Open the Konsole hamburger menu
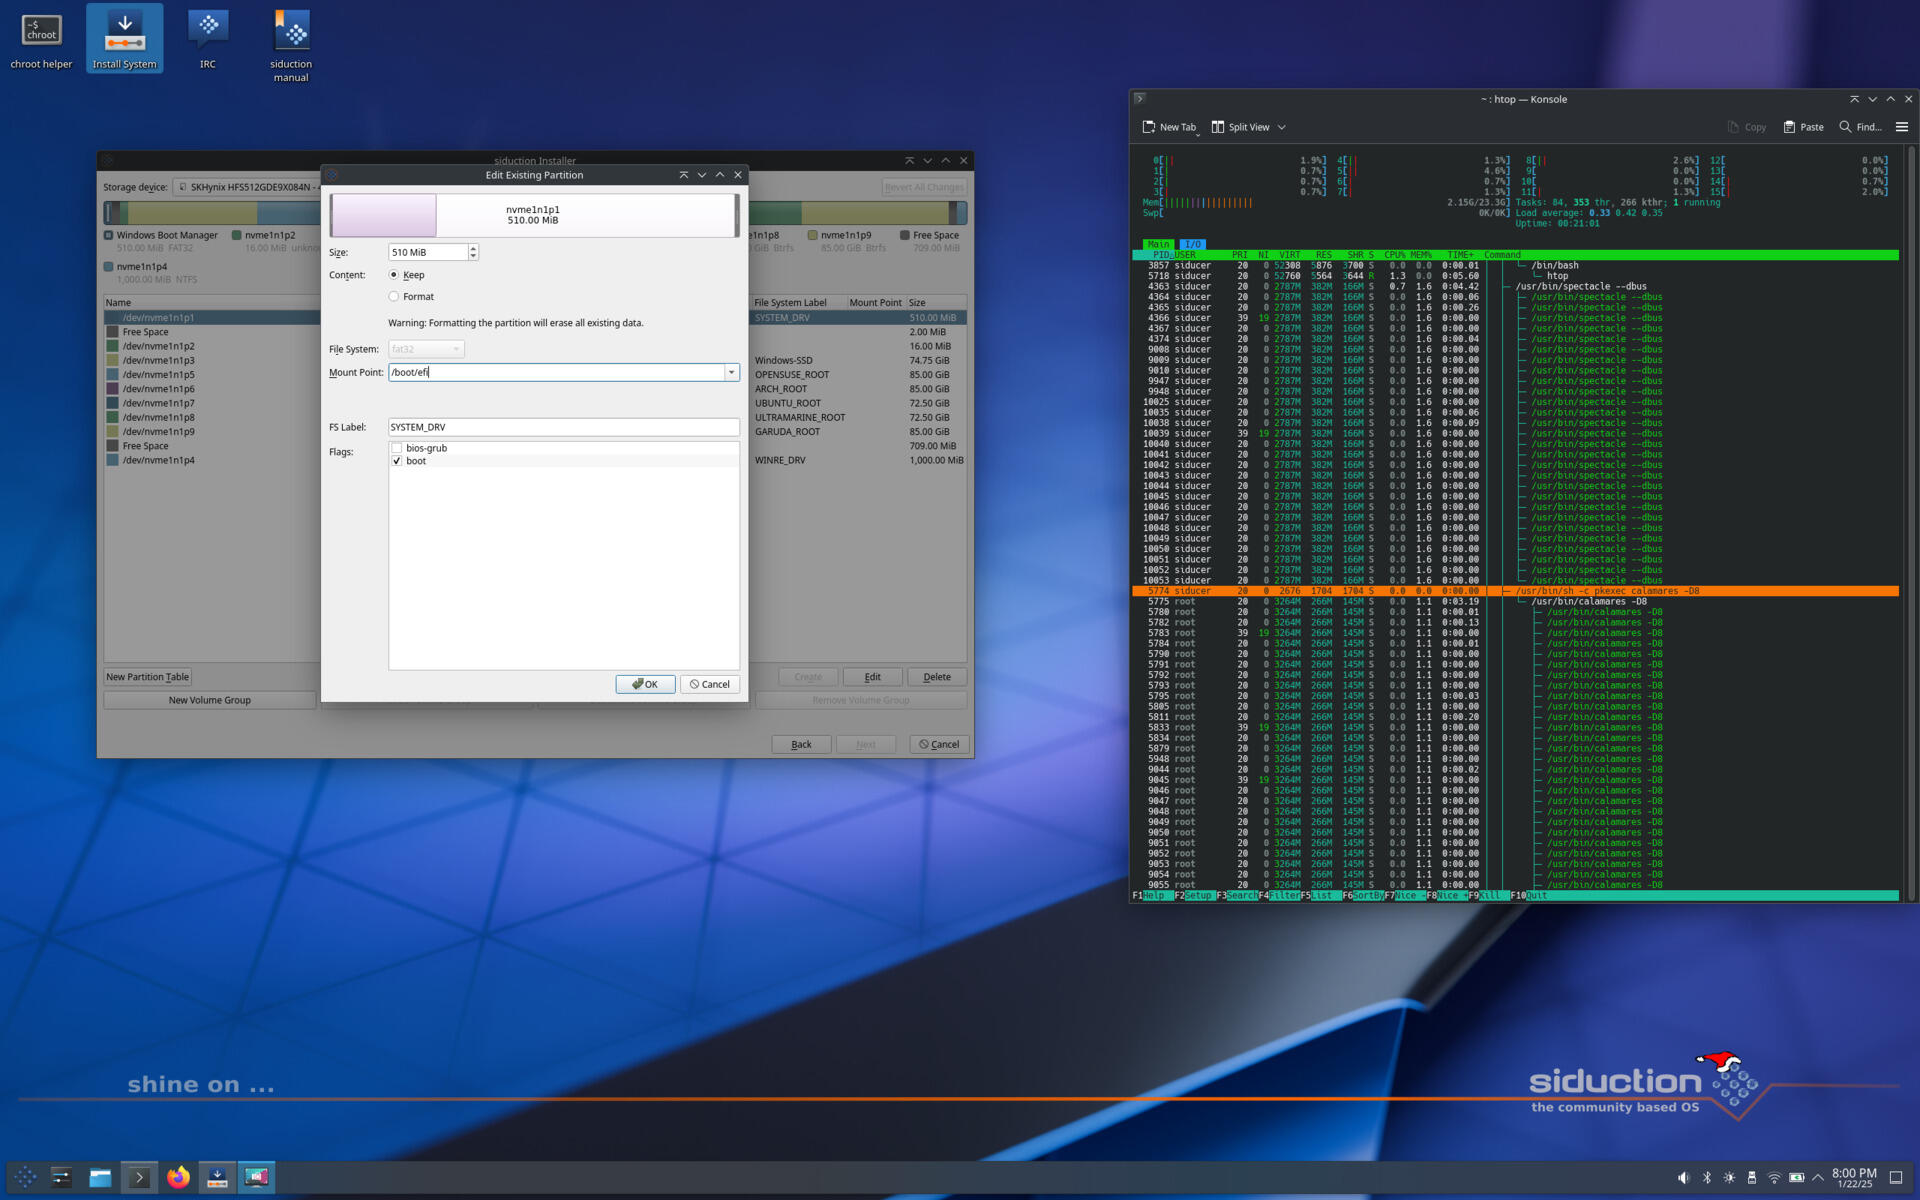Screen dimensions: 1920x1200 1902,127
